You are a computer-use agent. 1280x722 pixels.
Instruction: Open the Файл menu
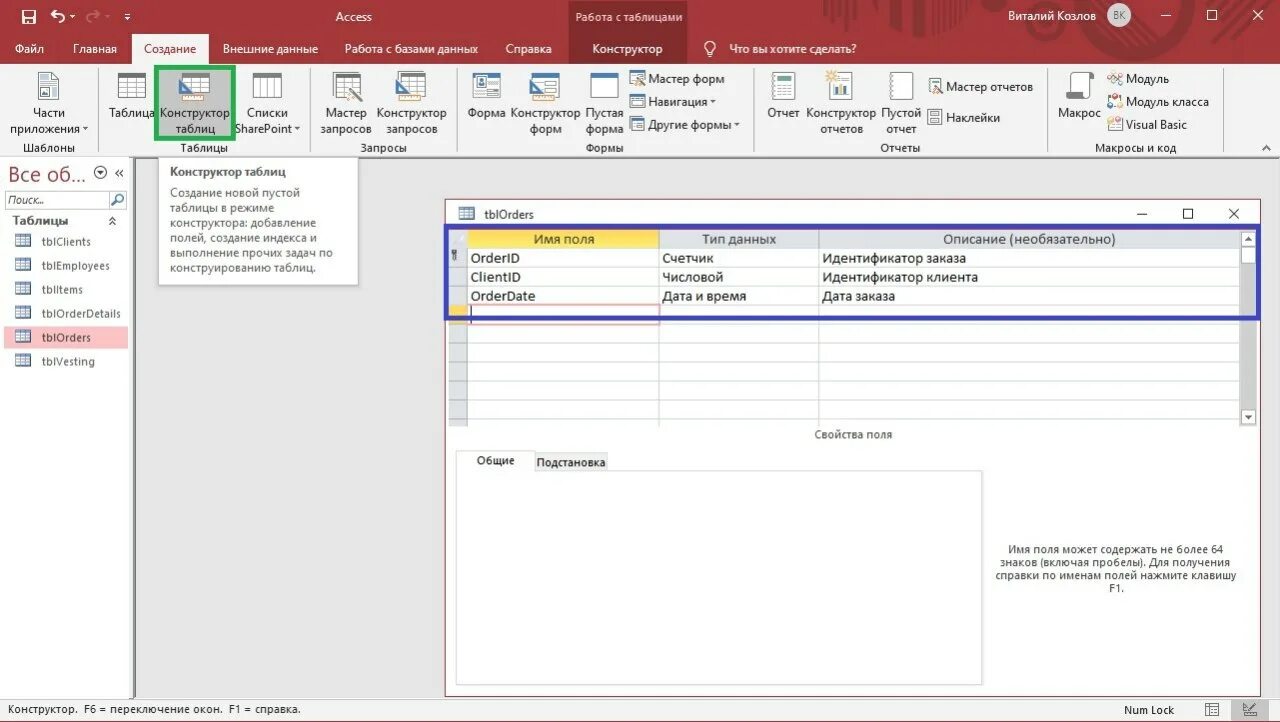pos(30,49)
